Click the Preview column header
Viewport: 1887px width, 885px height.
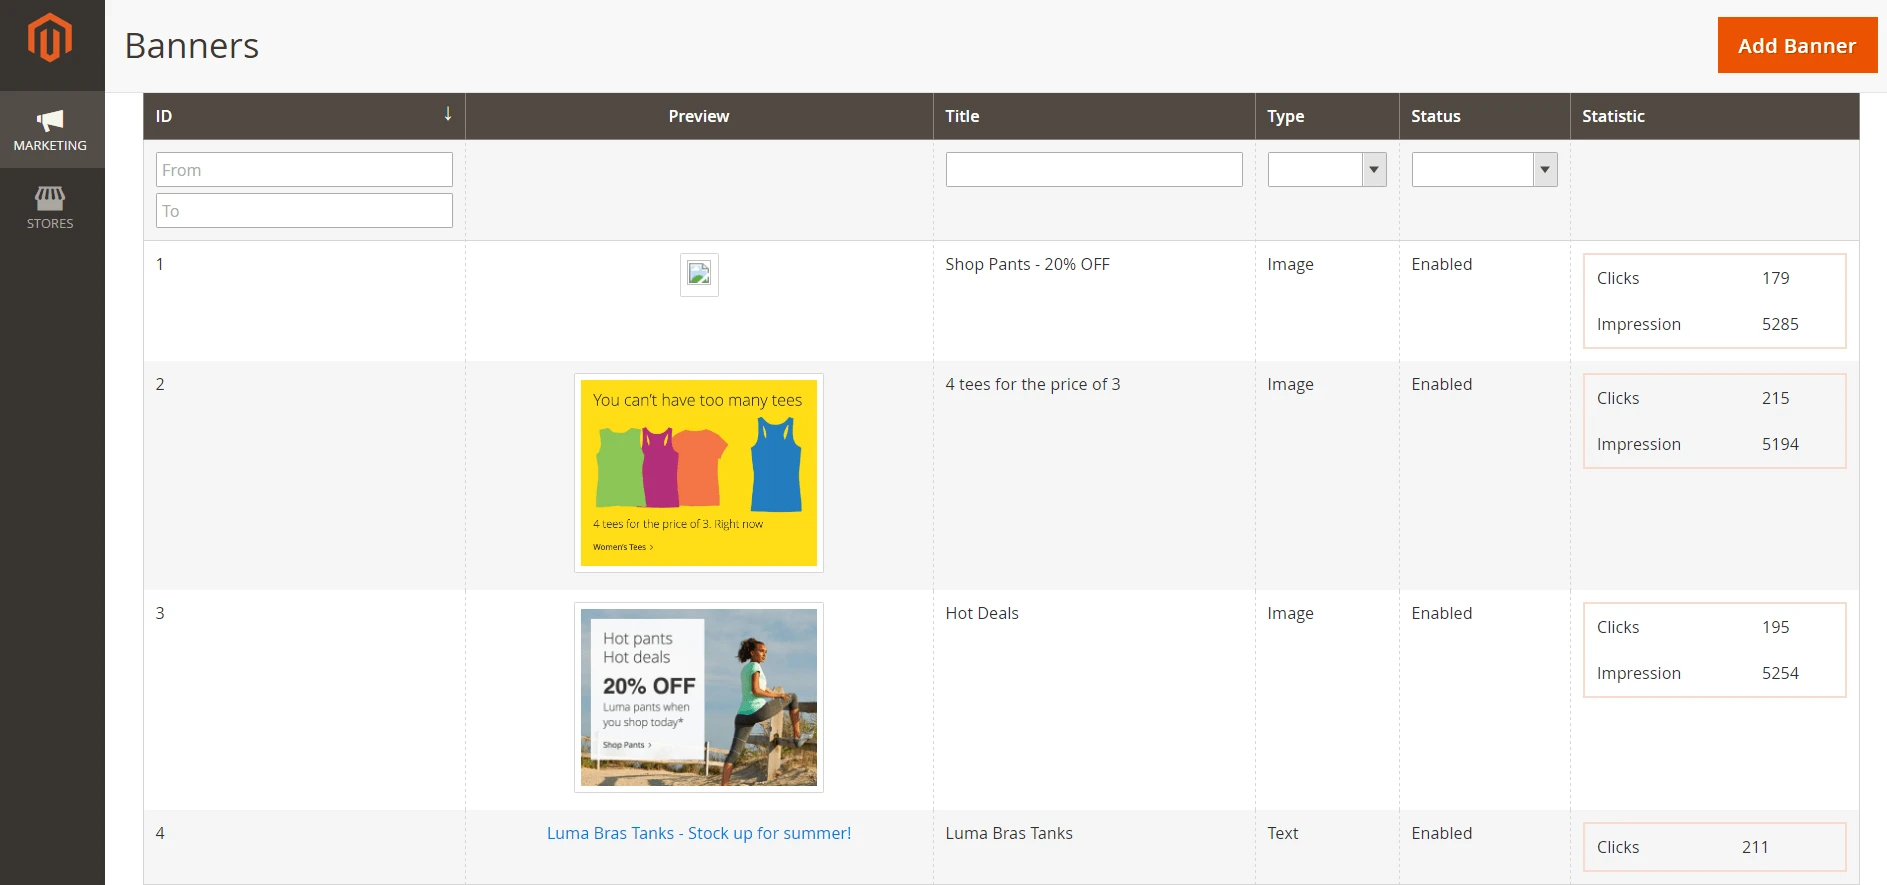pyautogui.click(x=698, y=116)
